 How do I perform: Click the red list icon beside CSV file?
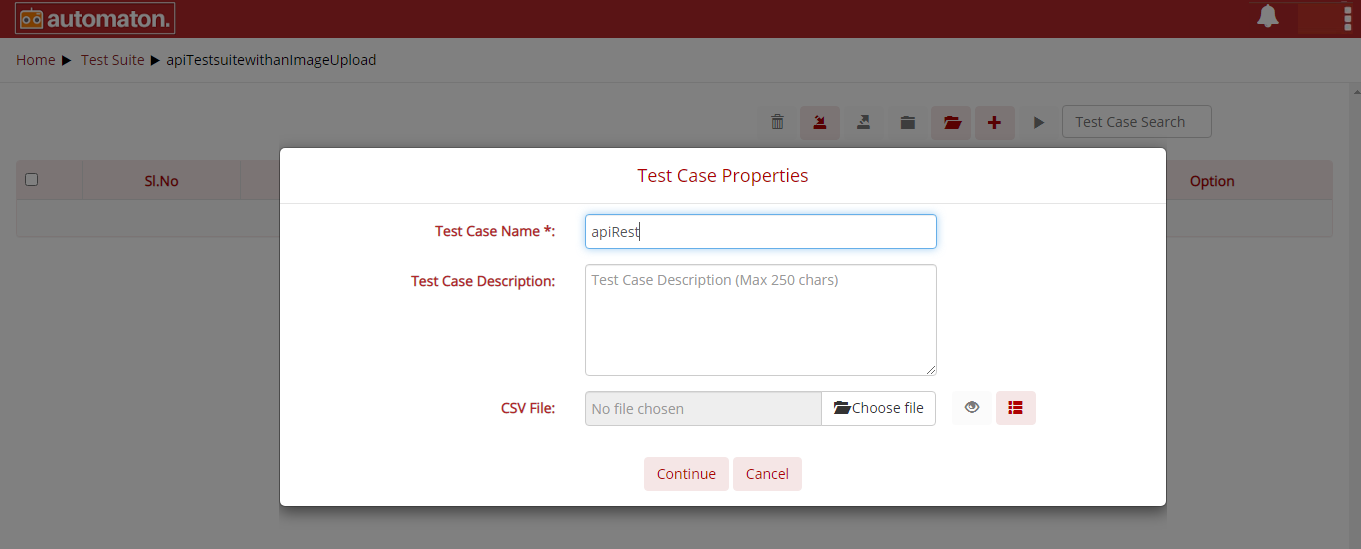pyautogui.click(x=1016, y=408)
